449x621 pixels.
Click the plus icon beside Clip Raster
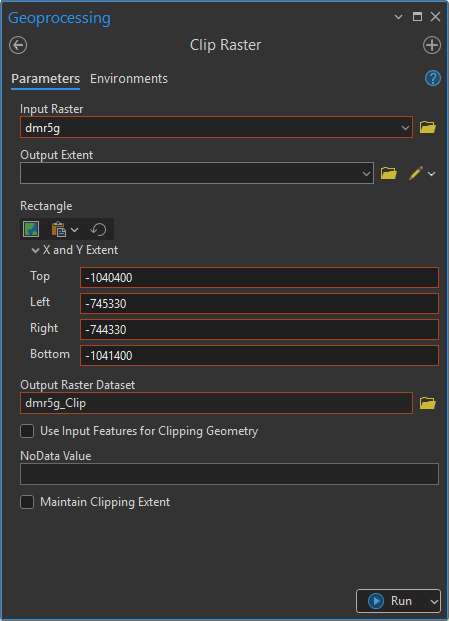click(432, 45)
